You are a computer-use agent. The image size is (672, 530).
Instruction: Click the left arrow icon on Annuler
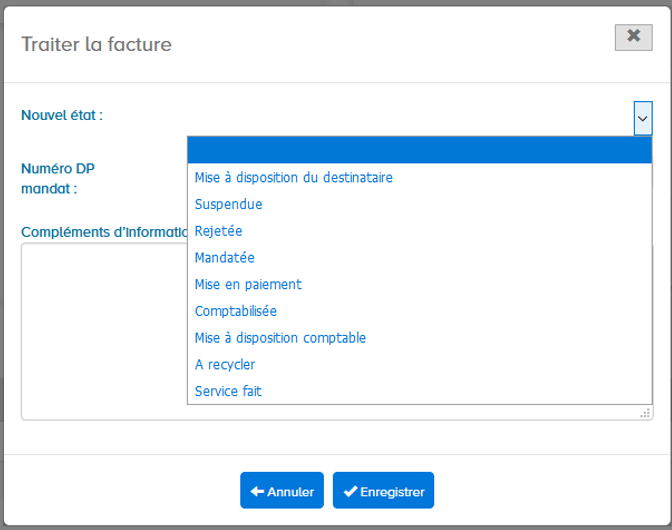257,491
